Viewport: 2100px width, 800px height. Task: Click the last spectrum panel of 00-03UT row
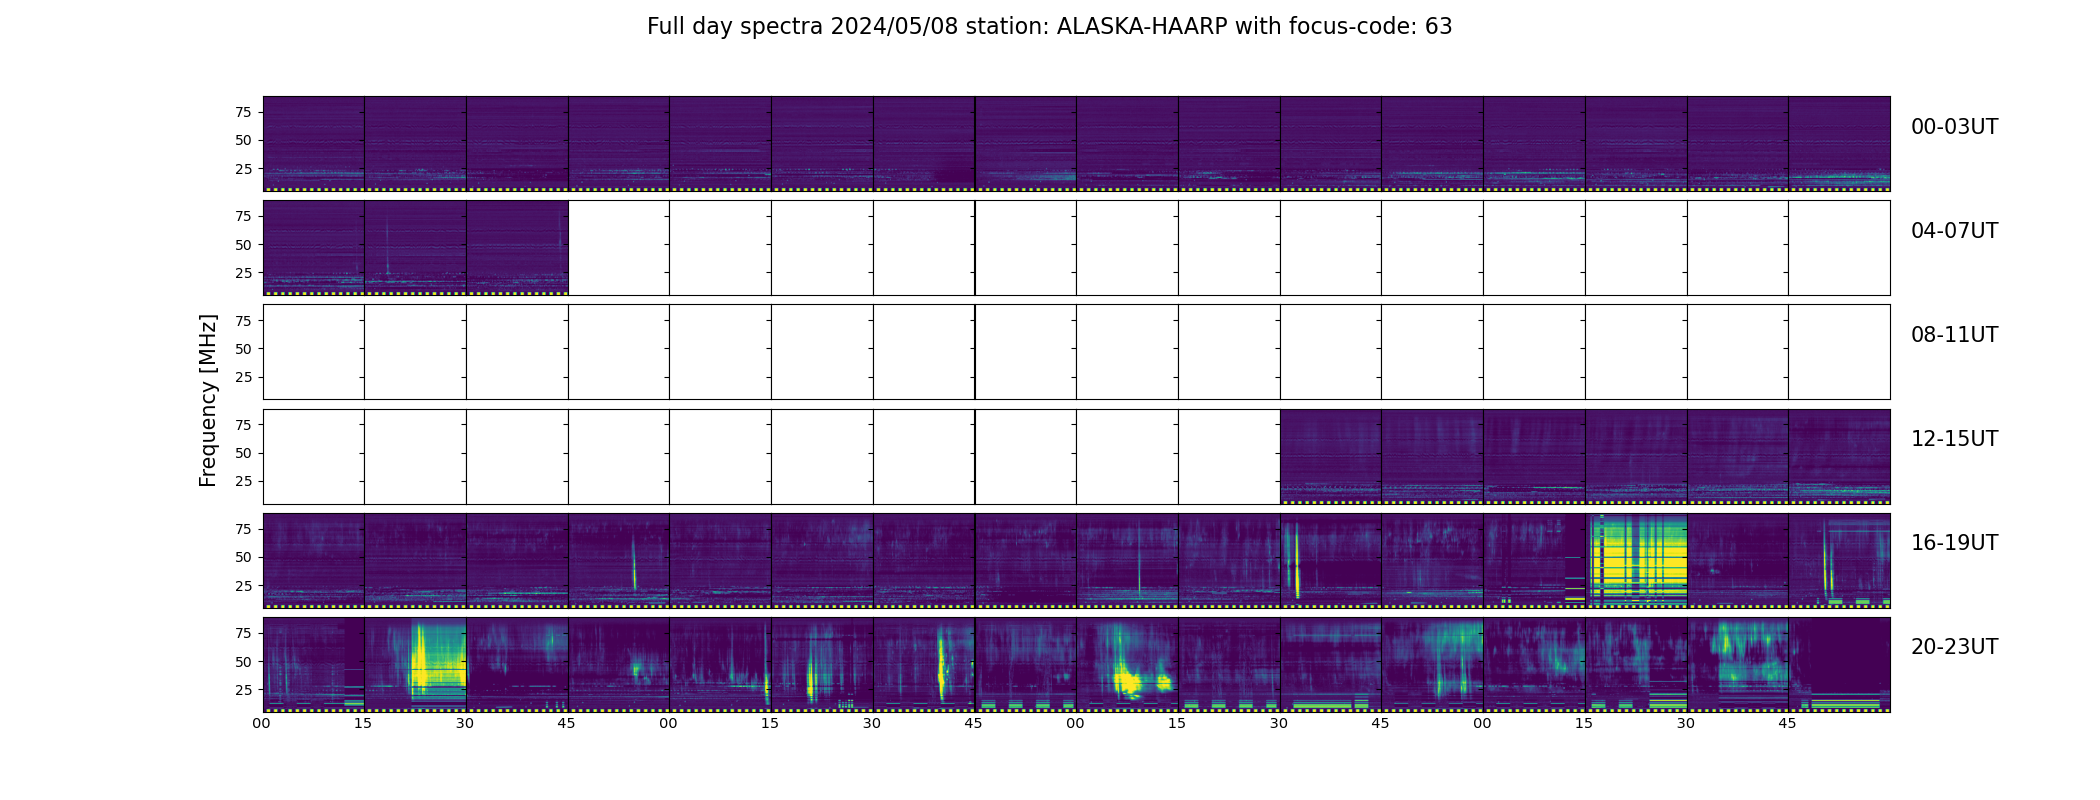[1840, 144]
